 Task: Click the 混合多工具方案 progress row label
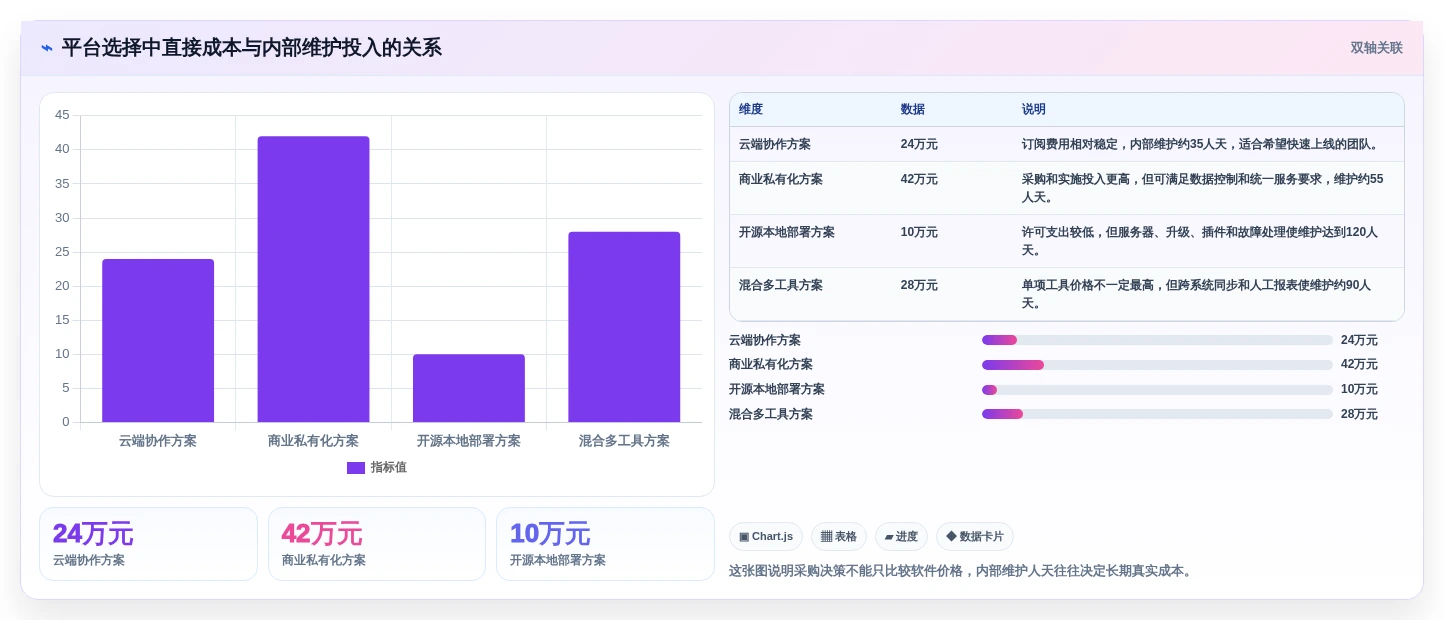tap(771, 414)
